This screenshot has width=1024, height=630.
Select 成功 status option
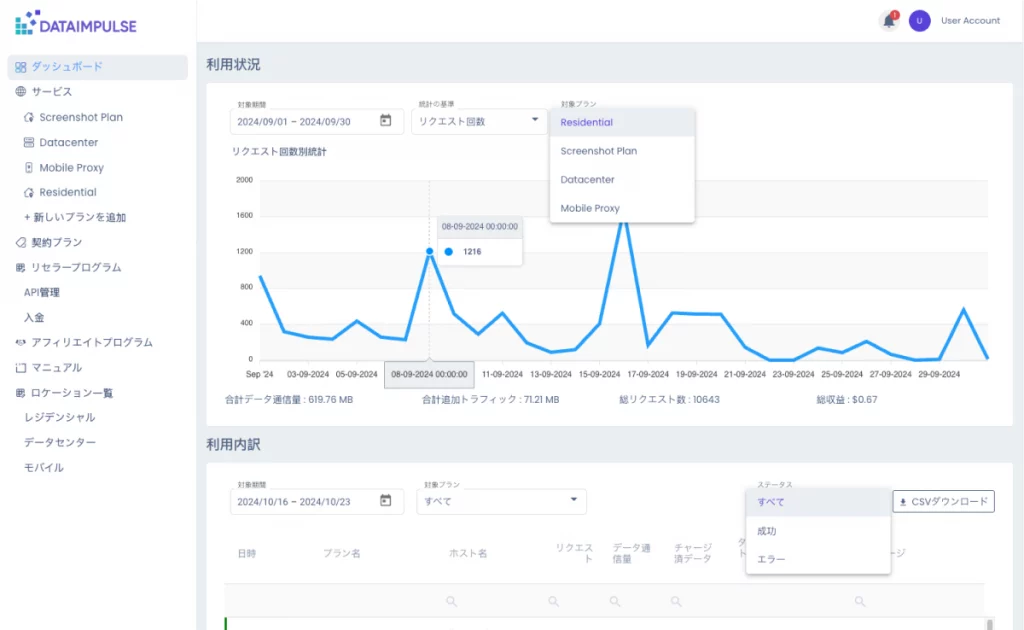(x=767, y=531)
